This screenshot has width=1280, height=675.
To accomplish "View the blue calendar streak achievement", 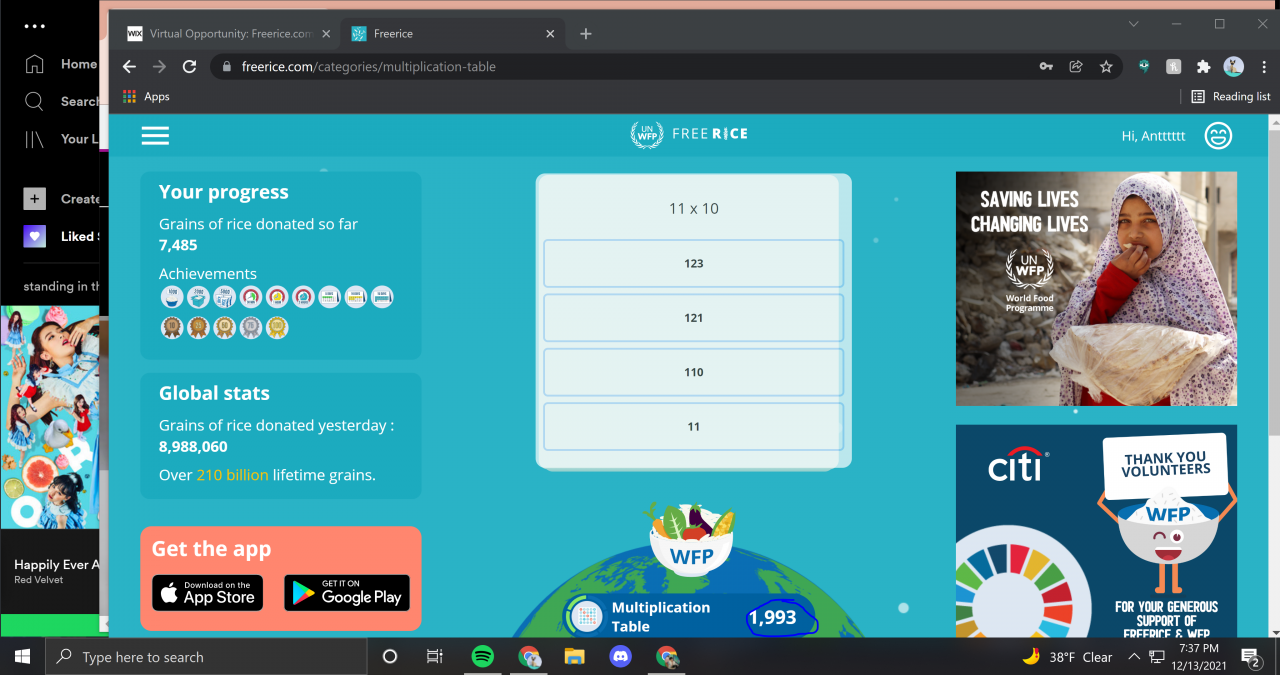I will 382,297.
